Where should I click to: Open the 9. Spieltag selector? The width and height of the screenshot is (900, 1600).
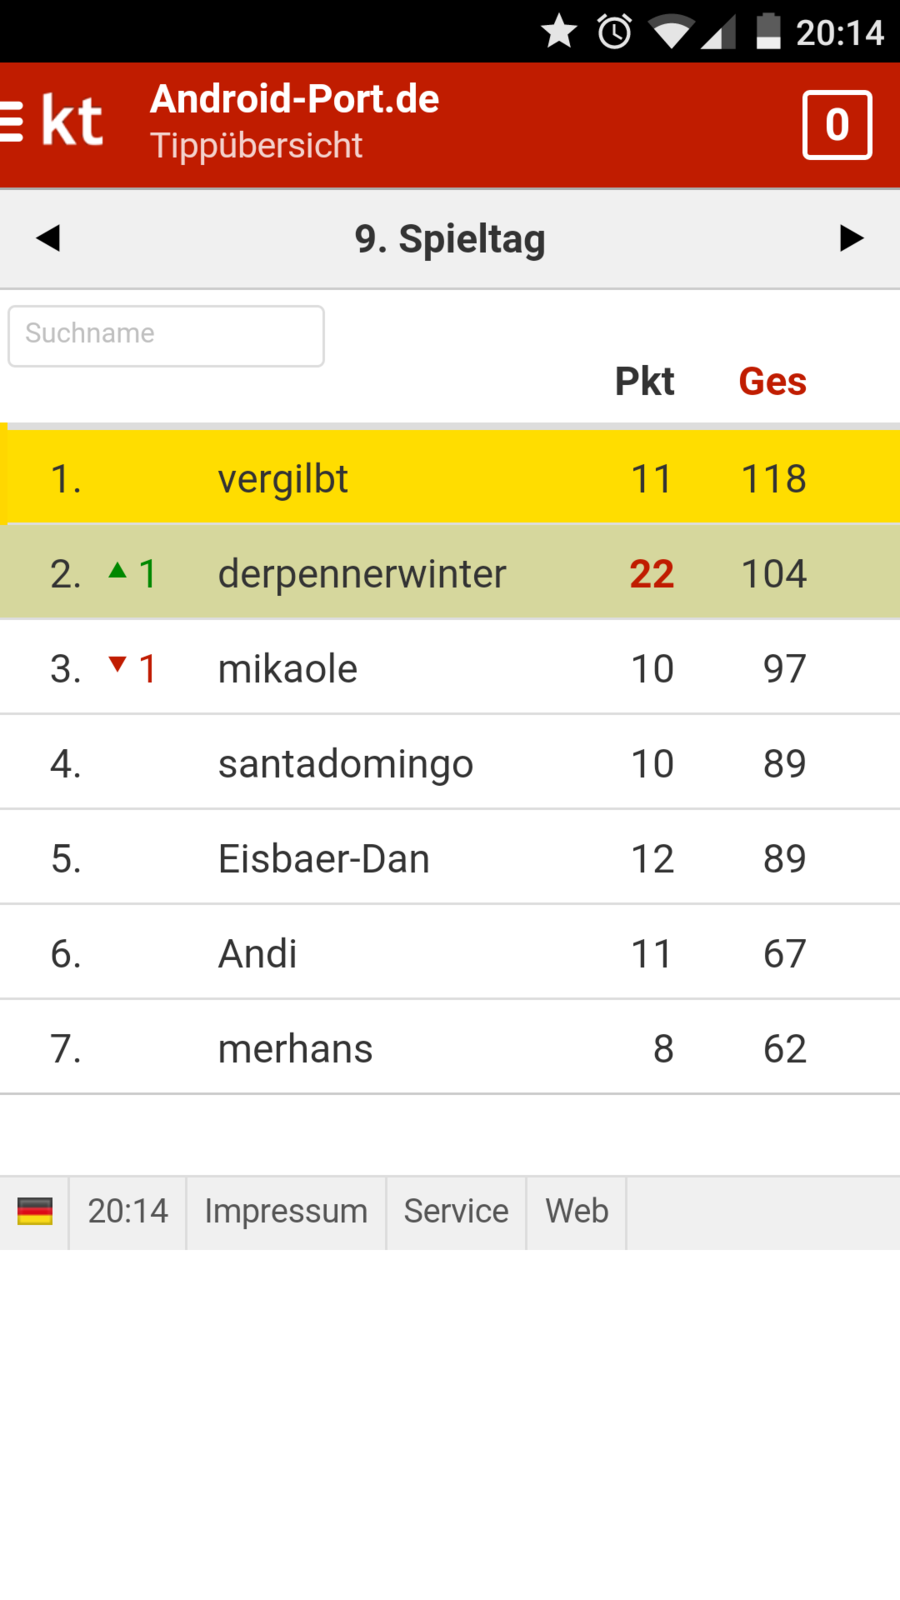[x=450, y=239]
